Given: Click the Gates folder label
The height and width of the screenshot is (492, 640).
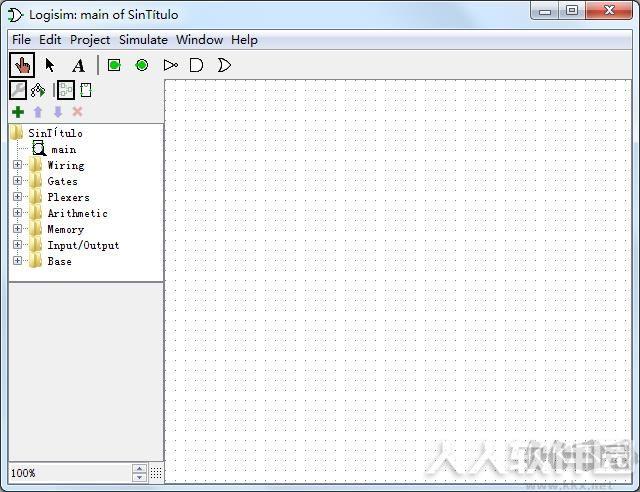Looking at the screenshot, I should (62, 181).
